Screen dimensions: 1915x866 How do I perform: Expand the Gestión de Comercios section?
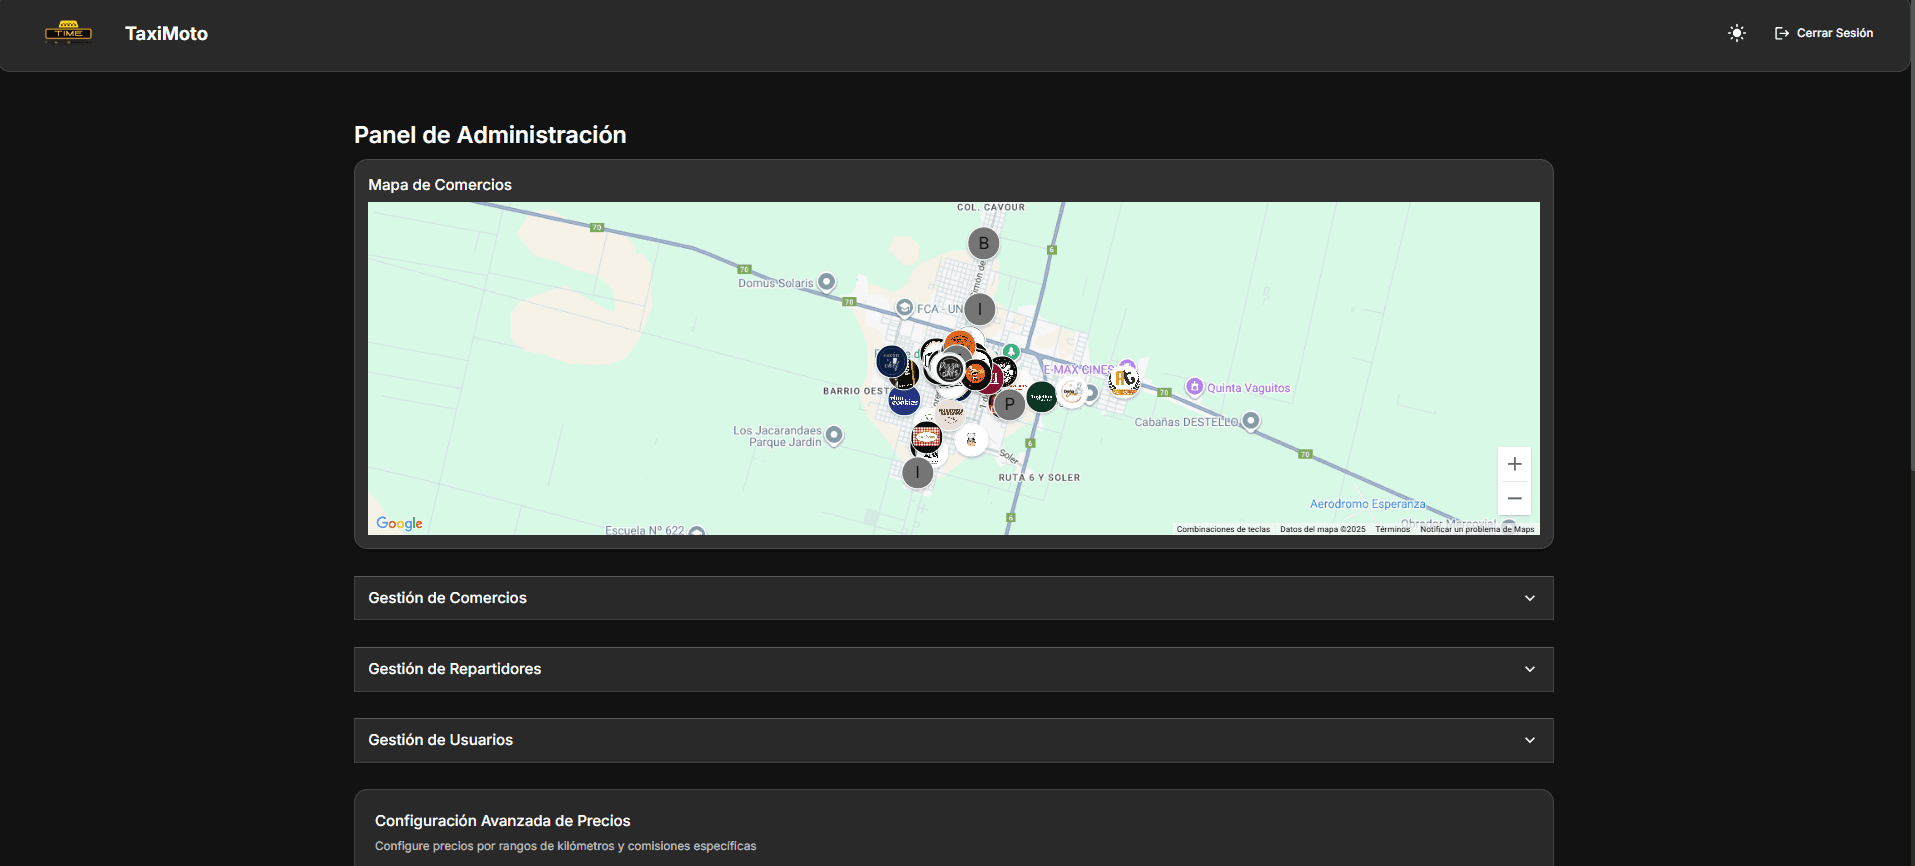pyautogui.click(x=953, y=598)
